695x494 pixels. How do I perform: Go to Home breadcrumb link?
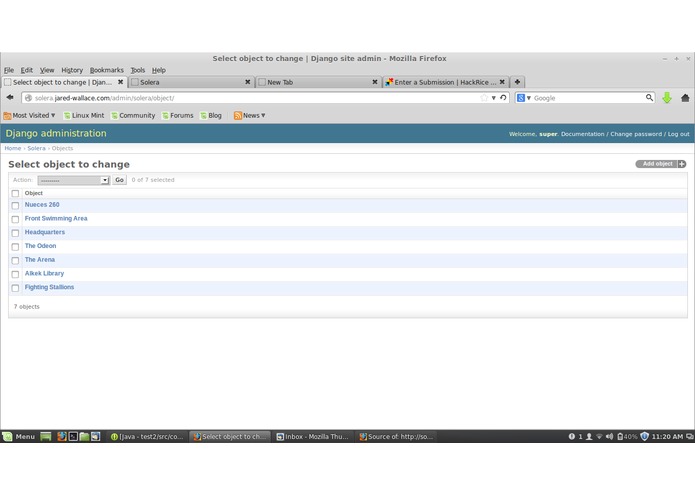click(x=13, y=148)
